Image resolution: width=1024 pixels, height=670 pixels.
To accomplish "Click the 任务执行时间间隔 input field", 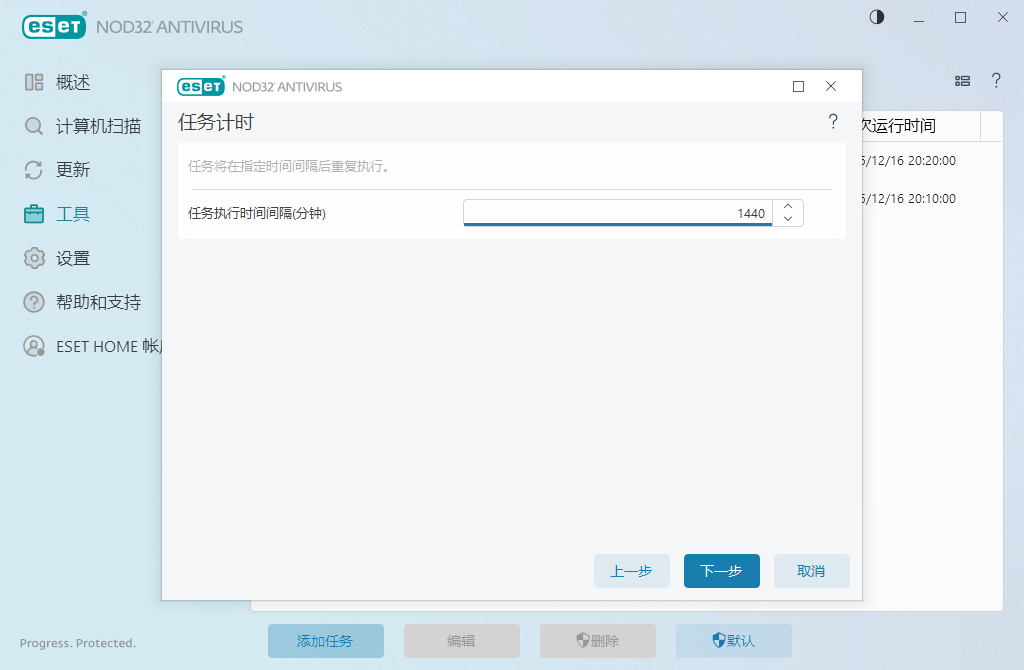I will 617,213.
